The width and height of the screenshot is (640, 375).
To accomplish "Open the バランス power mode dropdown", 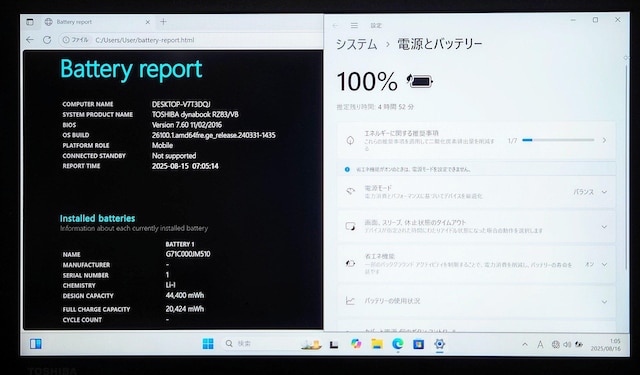I will (590, 192).
